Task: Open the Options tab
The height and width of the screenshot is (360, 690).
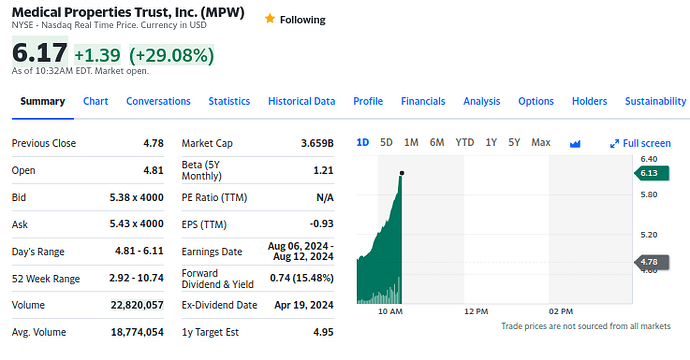Action: 536,101
